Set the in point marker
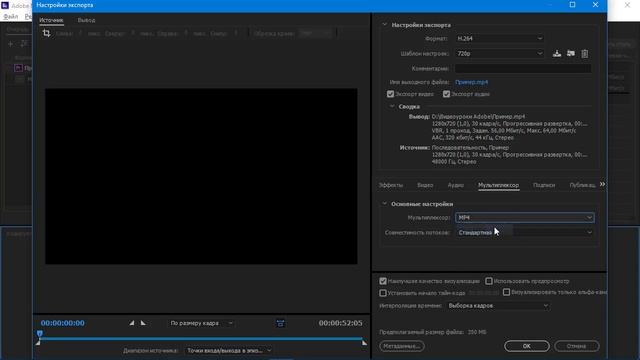 pos(131,323)
